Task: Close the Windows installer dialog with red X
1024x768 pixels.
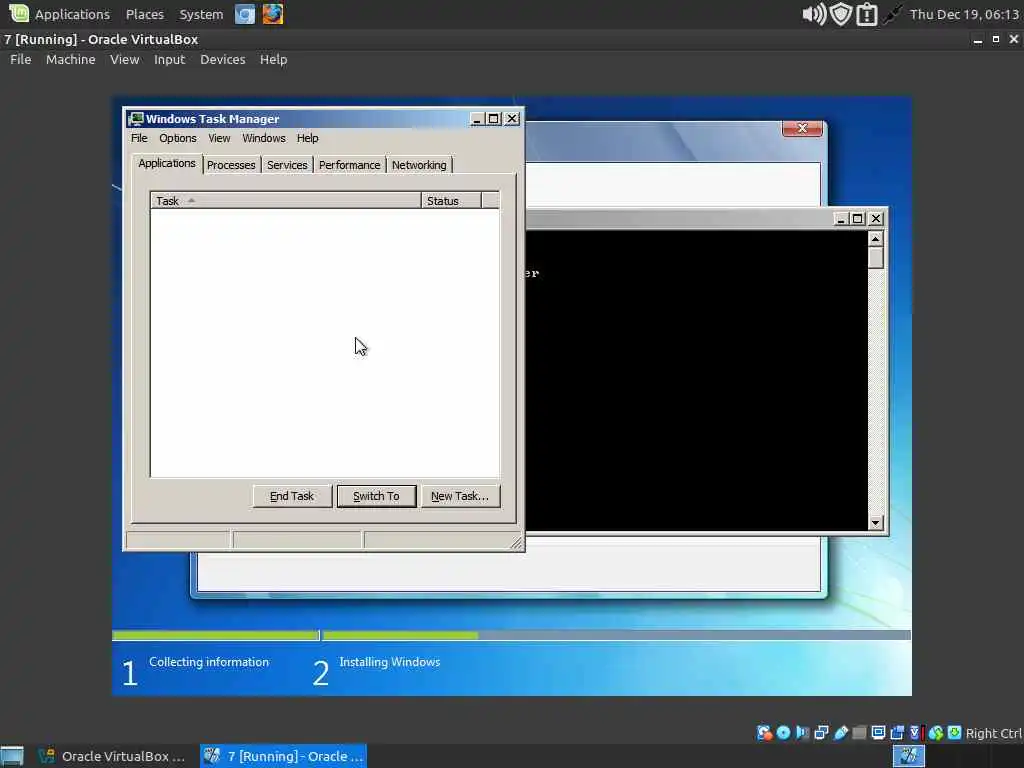Action: coord(803,128)
